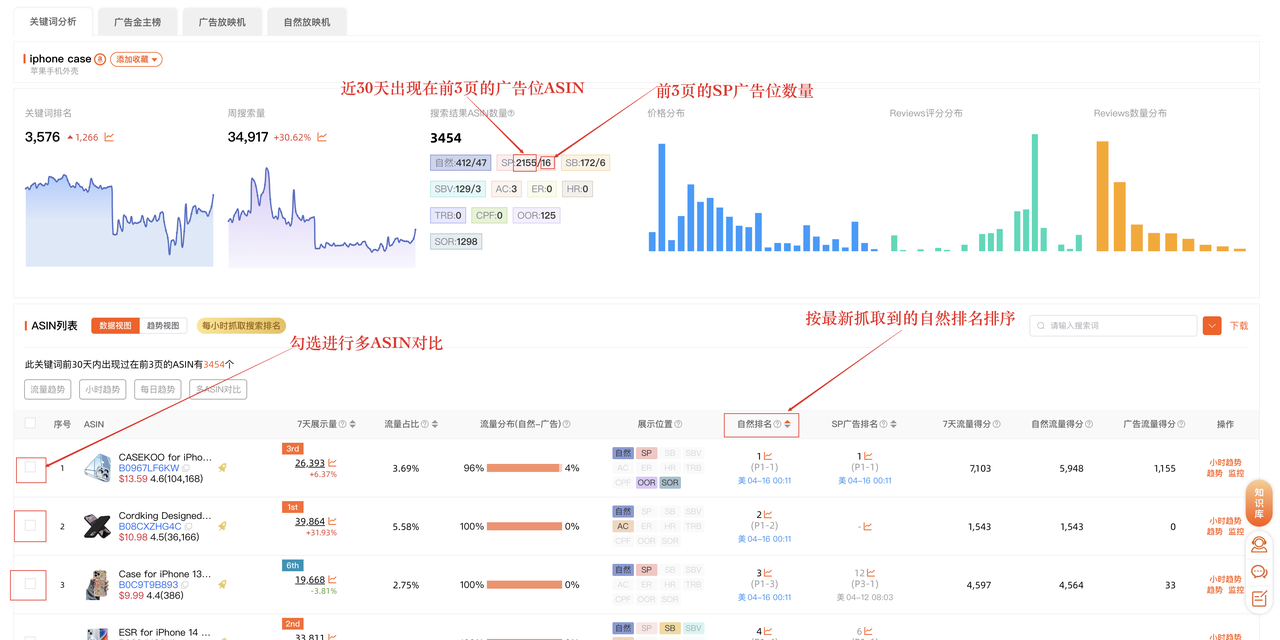Click the SOR:1298 tag
This screenshot has height=640, width=1280.
456,241
